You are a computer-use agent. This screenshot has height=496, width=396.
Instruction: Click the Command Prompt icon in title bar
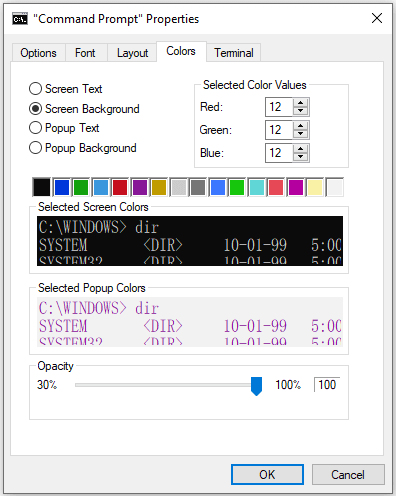[x=20, y=19]
